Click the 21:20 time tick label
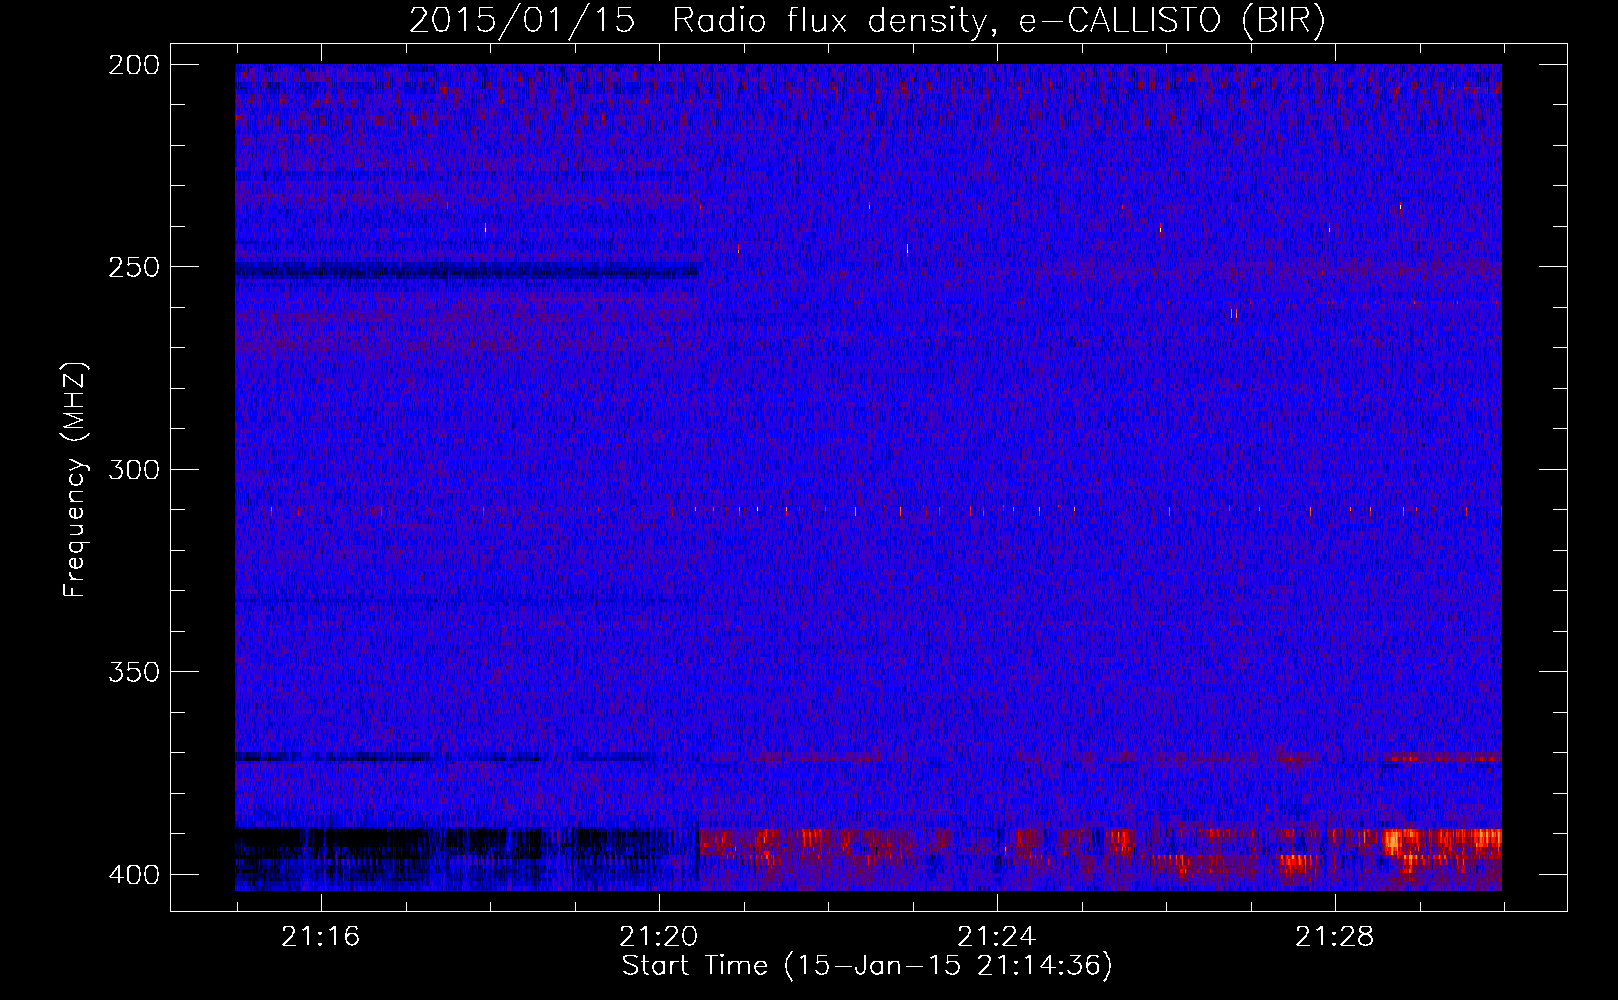Image resolution: width=1618 pixels, height=1000 pixels. coord(659,937)
